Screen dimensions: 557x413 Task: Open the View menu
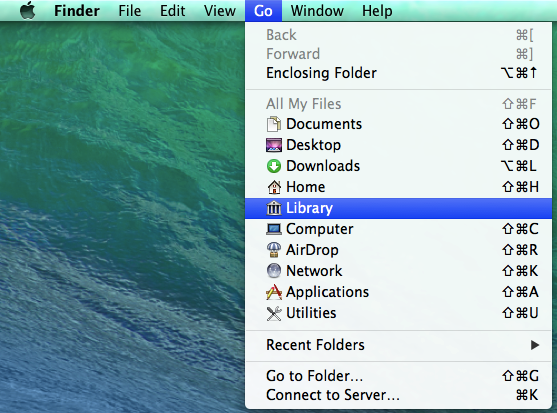coord(220,11)
